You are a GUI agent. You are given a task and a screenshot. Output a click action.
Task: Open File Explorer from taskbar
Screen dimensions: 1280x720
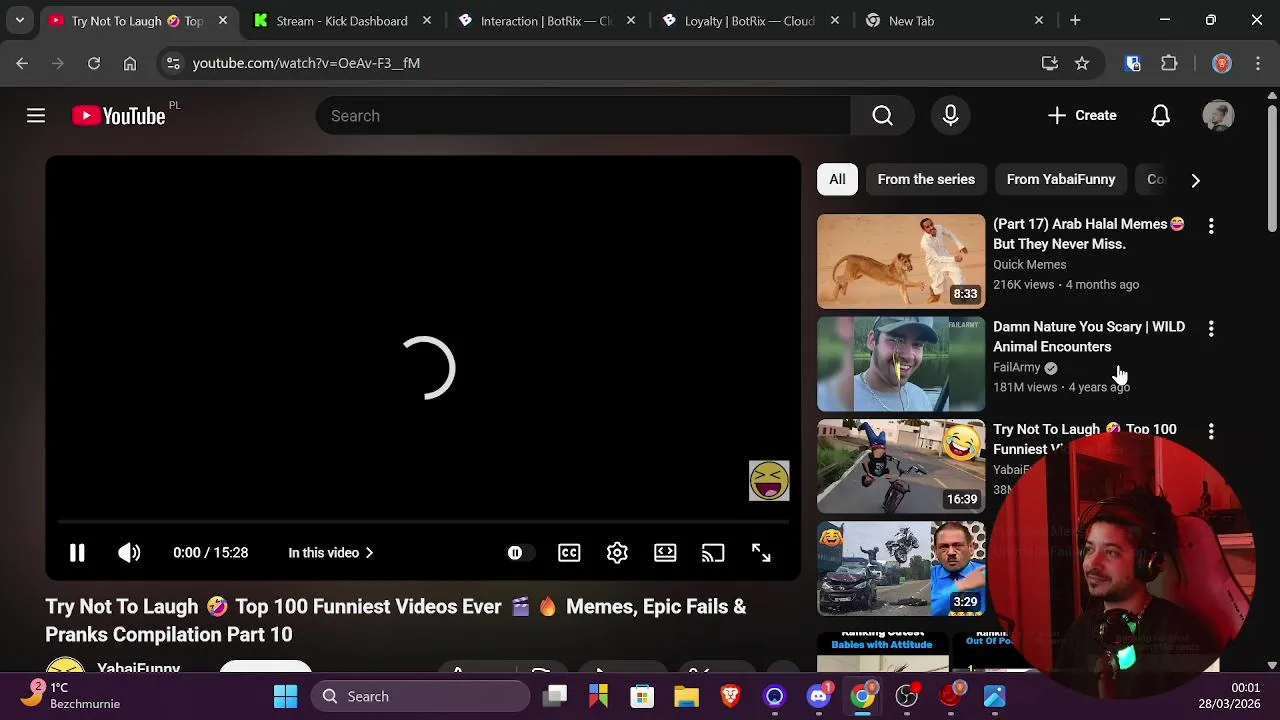click(x=687, y=696)
